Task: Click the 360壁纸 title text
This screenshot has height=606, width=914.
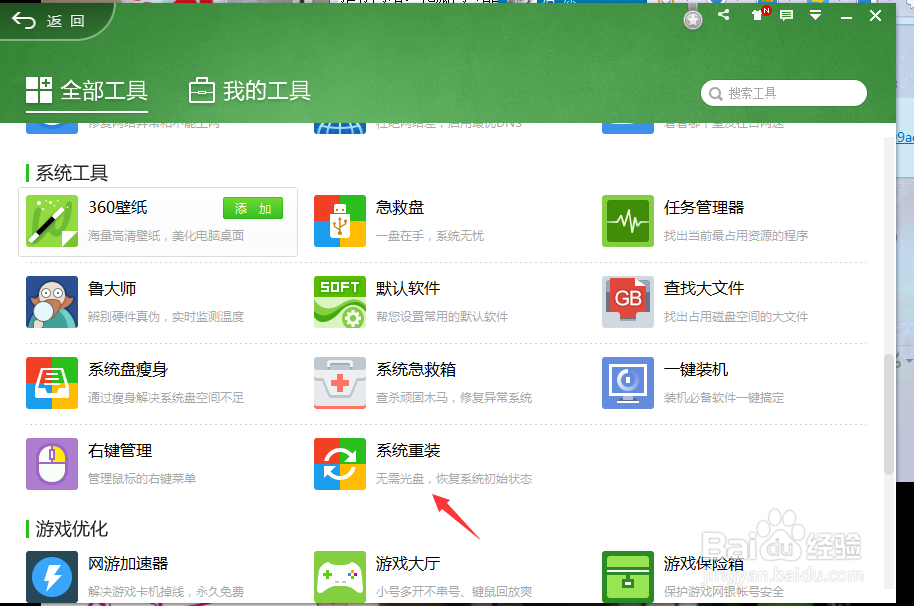Action: coord(118,207)
